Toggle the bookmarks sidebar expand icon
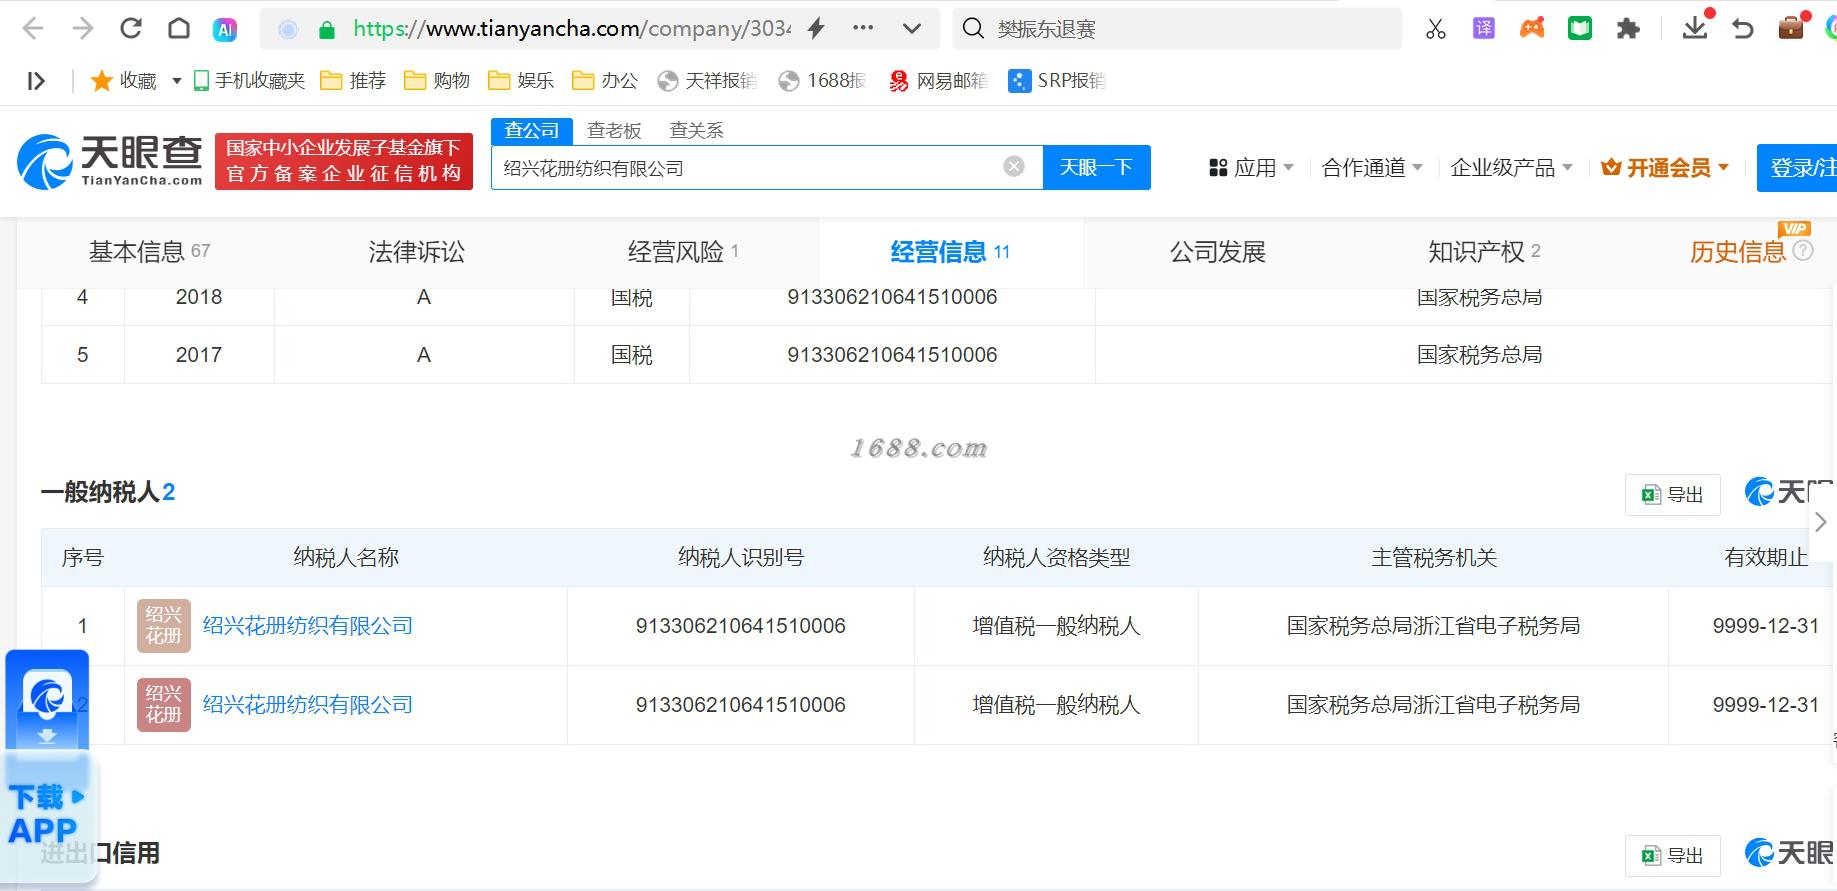 point(36,81)
